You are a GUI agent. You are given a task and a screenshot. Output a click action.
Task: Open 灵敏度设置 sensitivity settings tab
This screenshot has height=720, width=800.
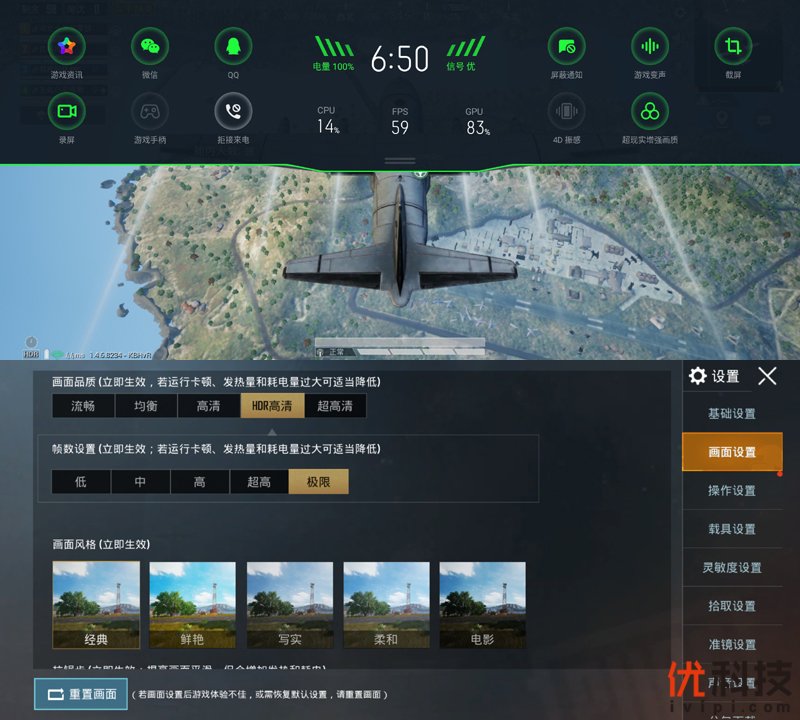click(732, 568)
